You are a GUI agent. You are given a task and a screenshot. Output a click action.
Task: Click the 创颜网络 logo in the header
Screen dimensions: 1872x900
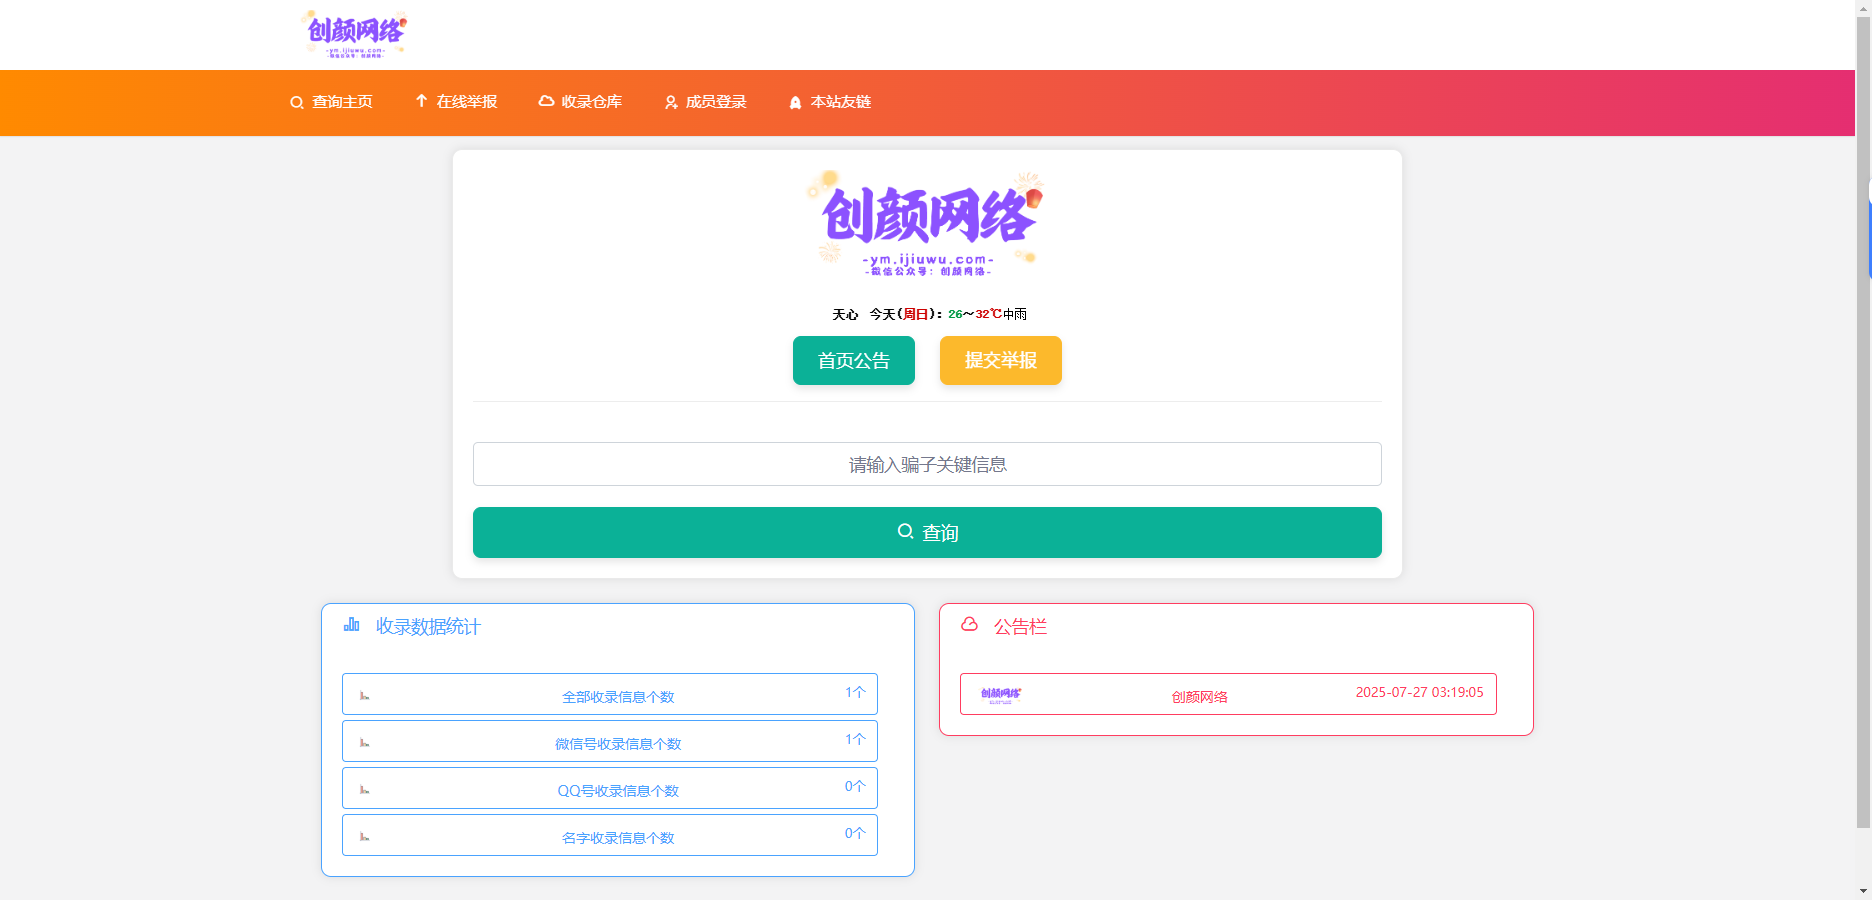355,33
